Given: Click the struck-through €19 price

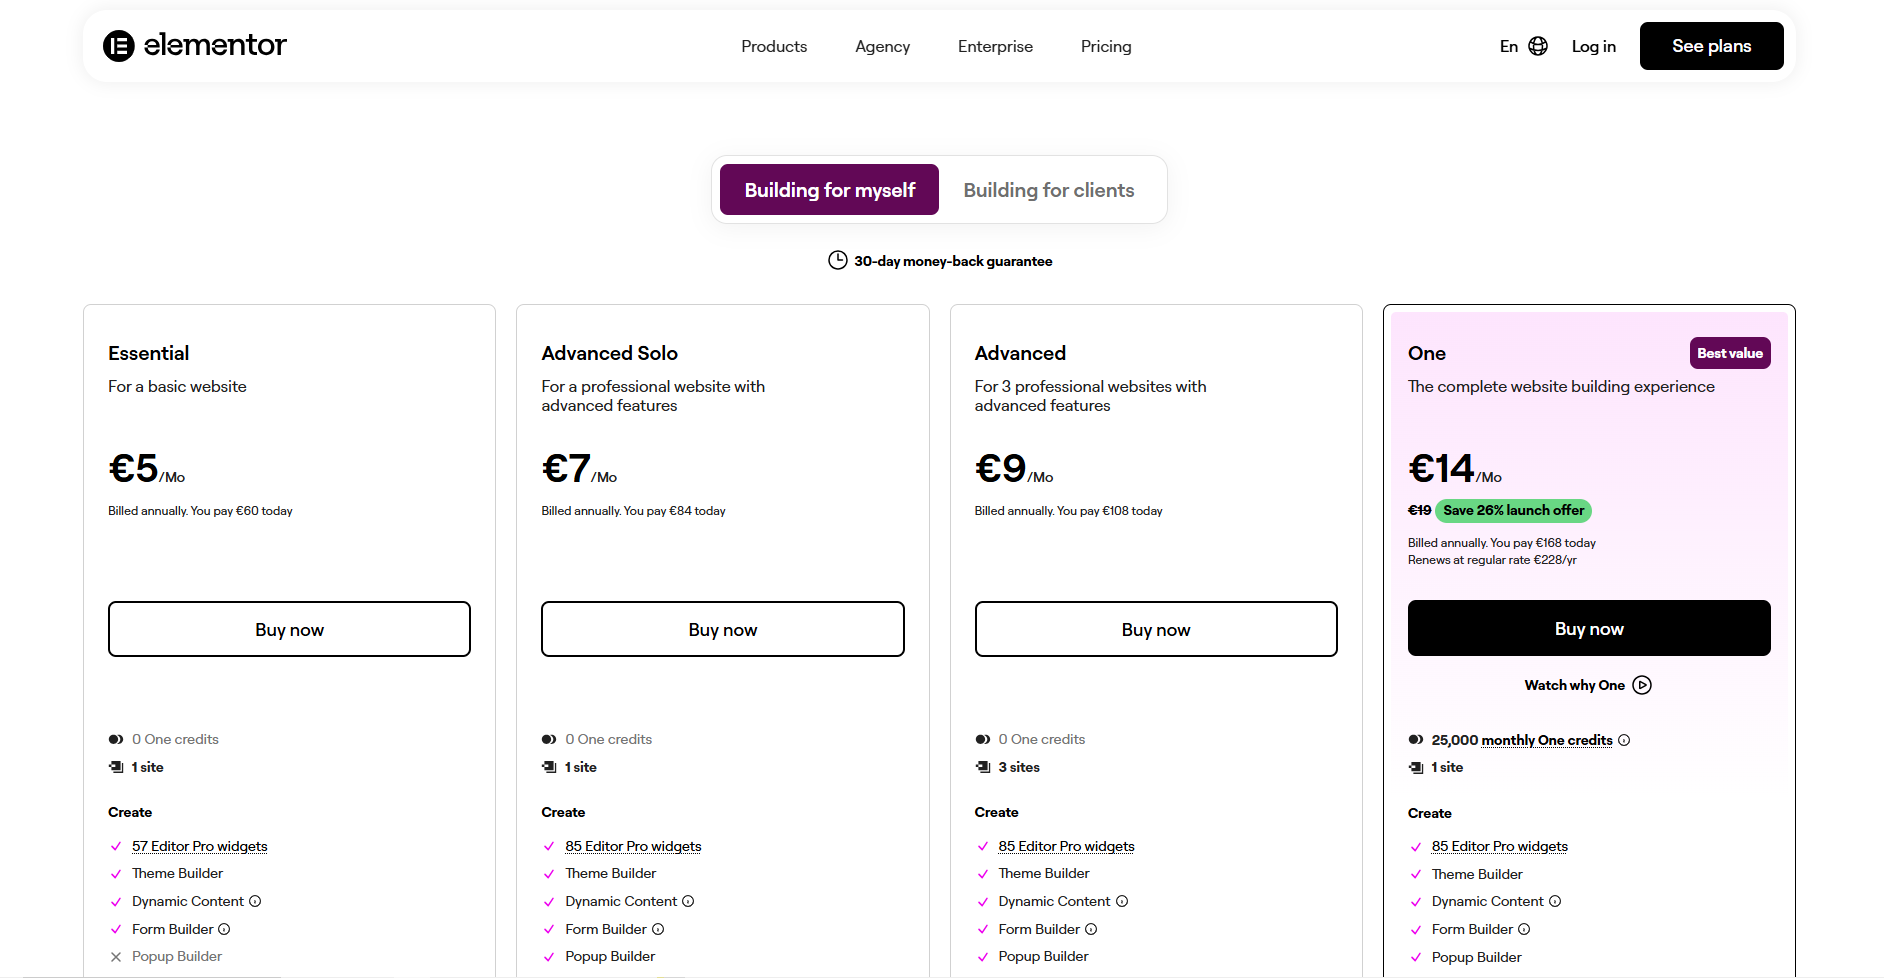Looking at the screenshot, I should pyautogui.click(x=1419, y=510).
